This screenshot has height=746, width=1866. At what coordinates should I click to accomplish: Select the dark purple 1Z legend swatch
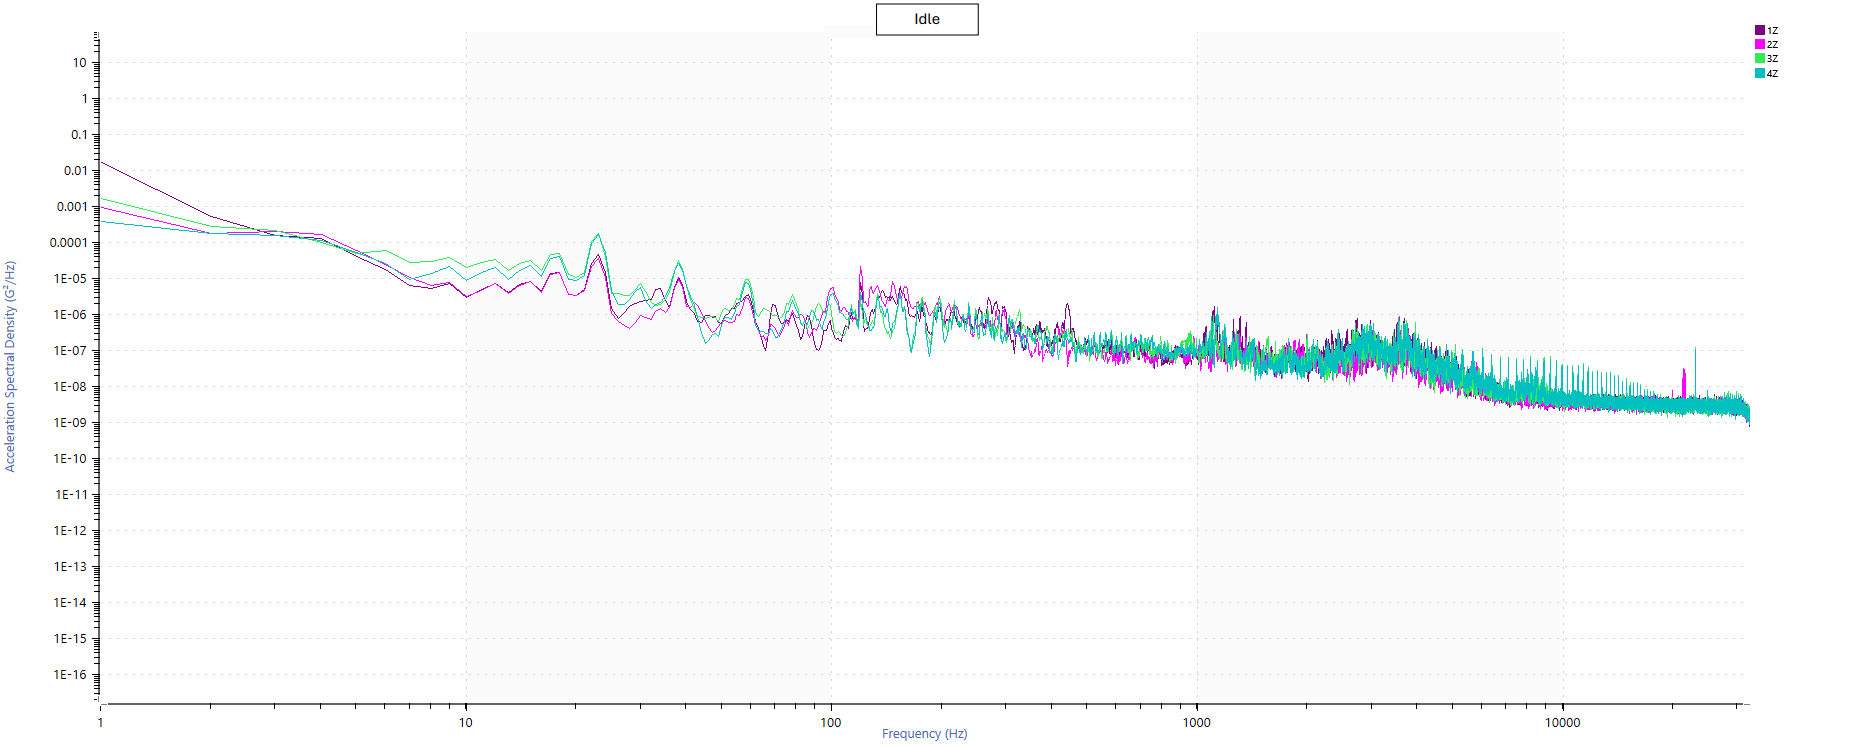[1760, 30]
